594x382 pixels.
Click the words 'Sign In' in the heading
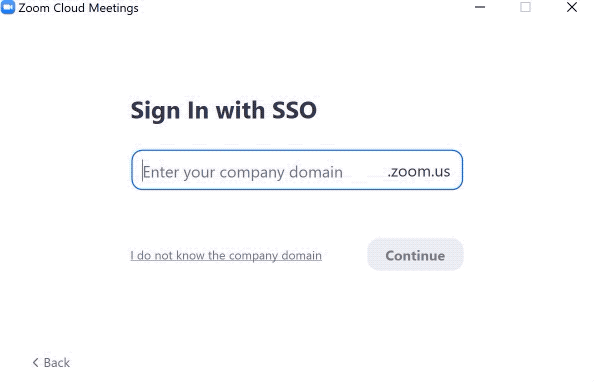[170, 111]
